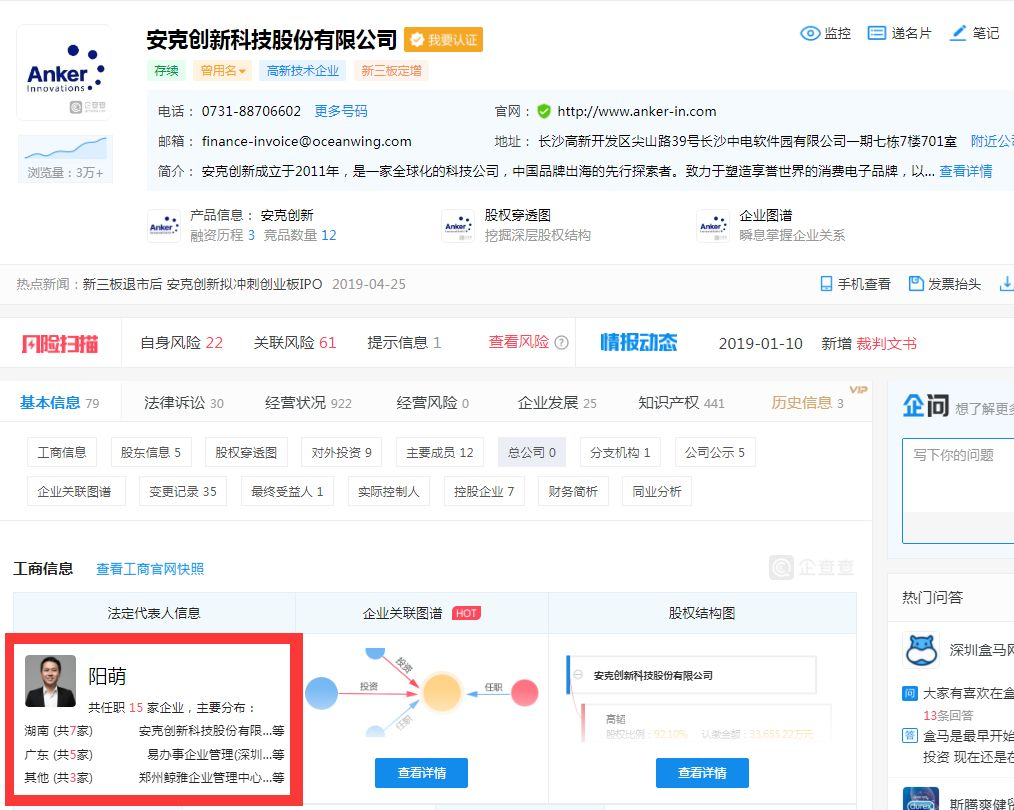Viewport: 1014px width, 810px height.
Task: Expand 更多号码 phone numbers
Action: pyautogui.click(x=341, y=111)
